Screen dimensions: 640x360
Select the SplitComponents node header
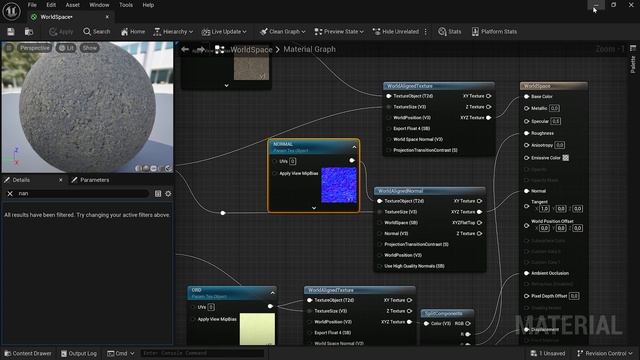coord(447,313)
